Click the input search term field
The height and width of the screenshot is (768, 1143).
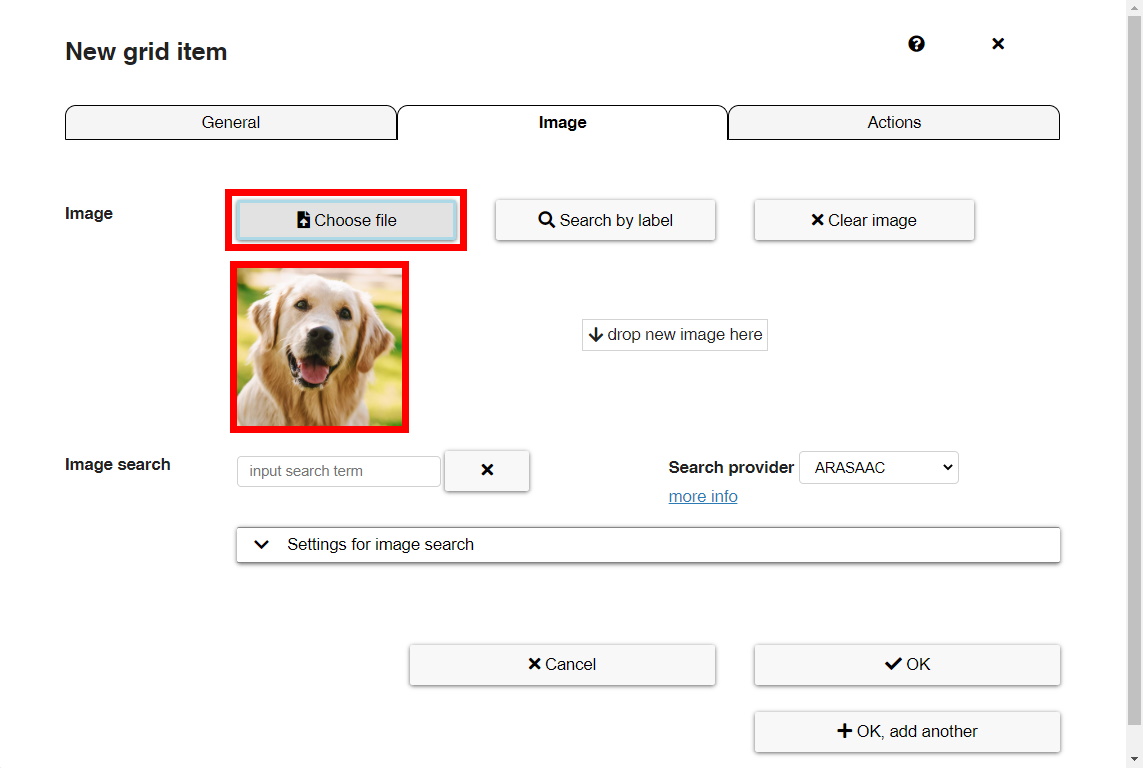[x=338, y=470]
